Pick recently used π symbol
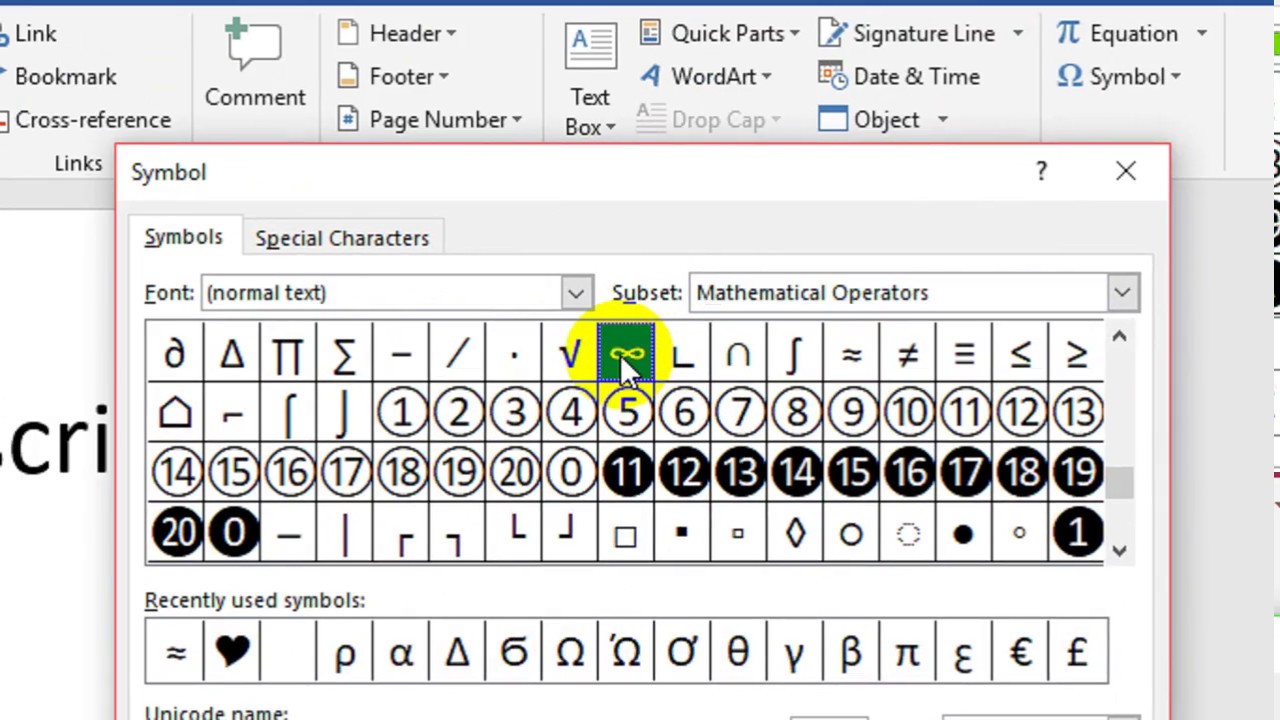The width and height of the screenshot is (1280, 720). [x=908, y=652]
